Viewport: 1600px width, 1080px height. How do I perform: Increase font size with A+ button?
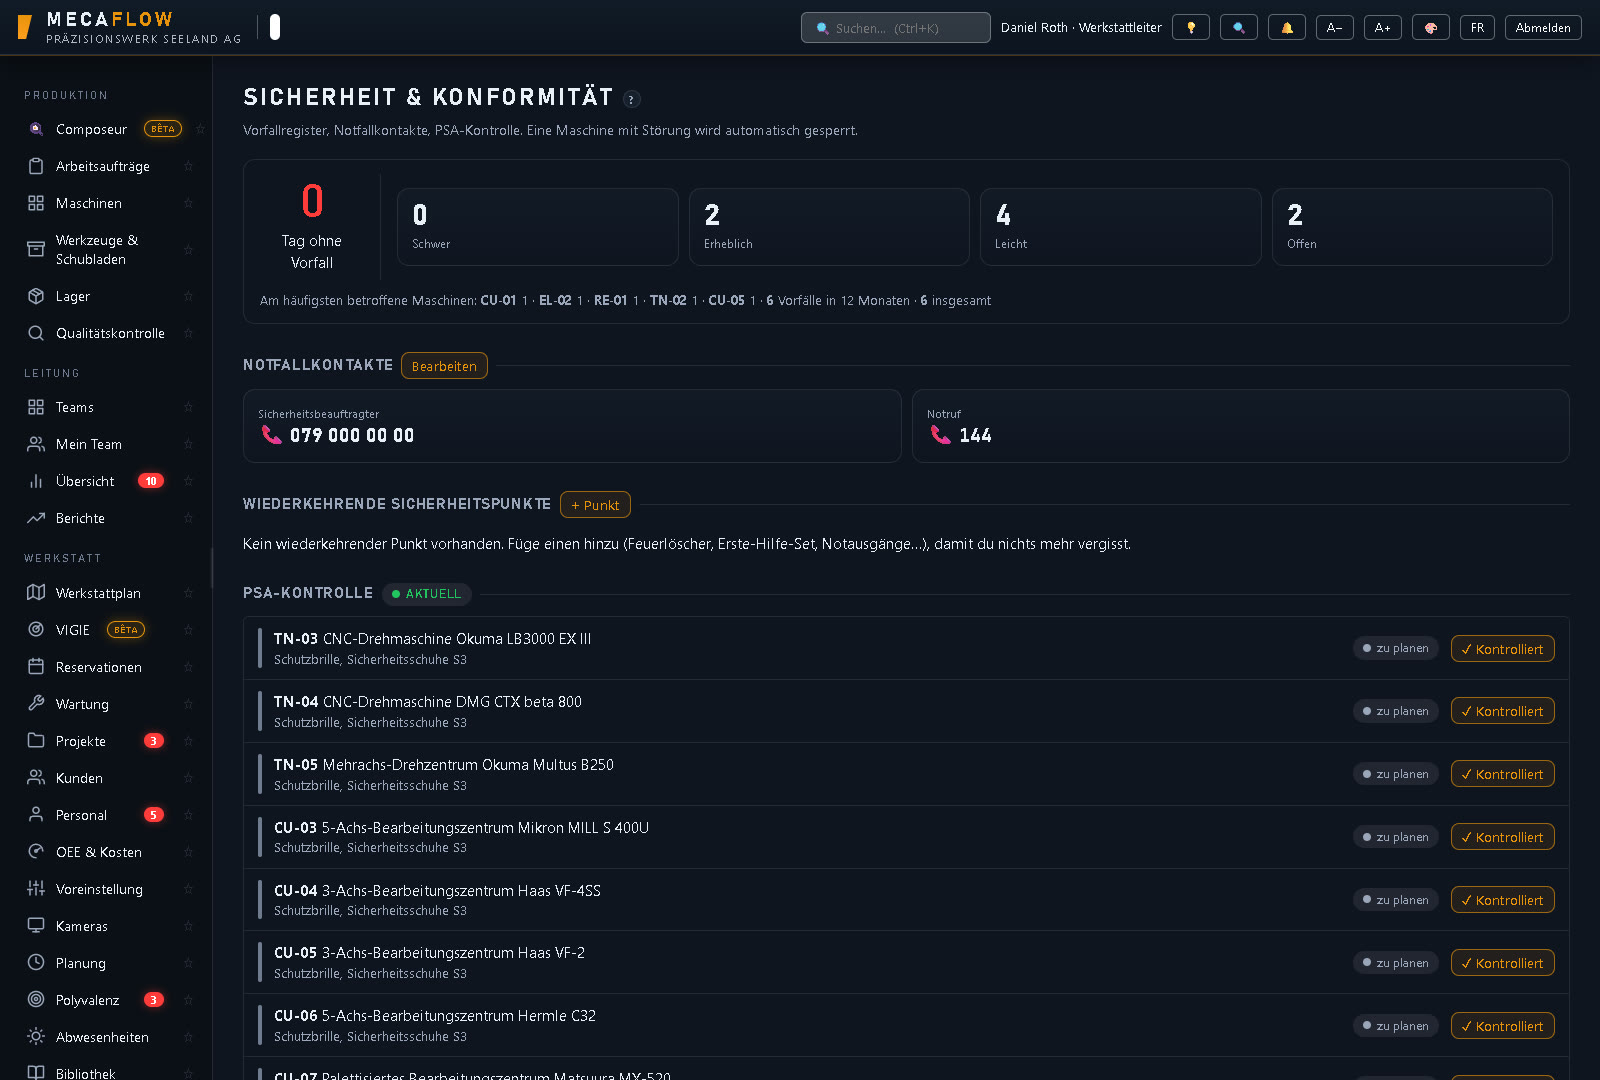(x=1383, y=28)
